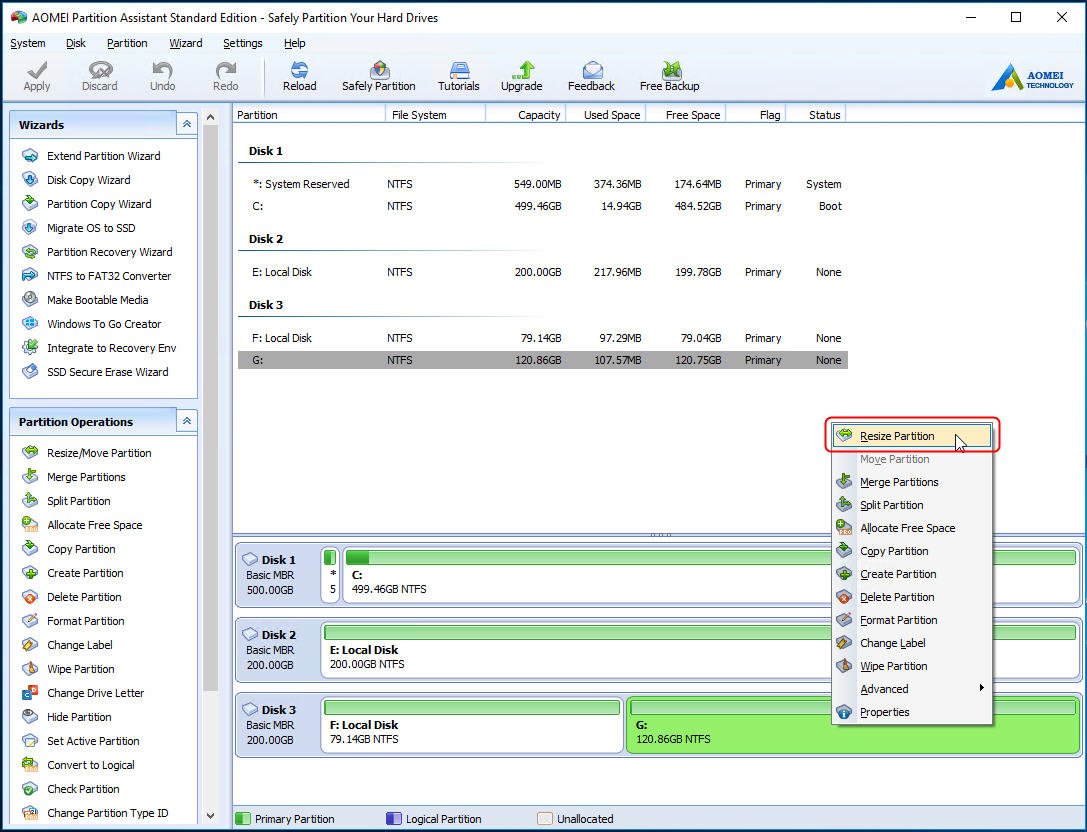
Task: Select Allocate Free Space in context menu
Action: [912, 528]
